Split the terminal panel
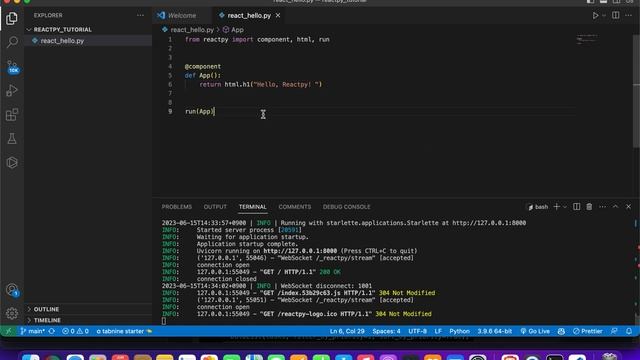The image size is (640, 360). pos(576,207)
